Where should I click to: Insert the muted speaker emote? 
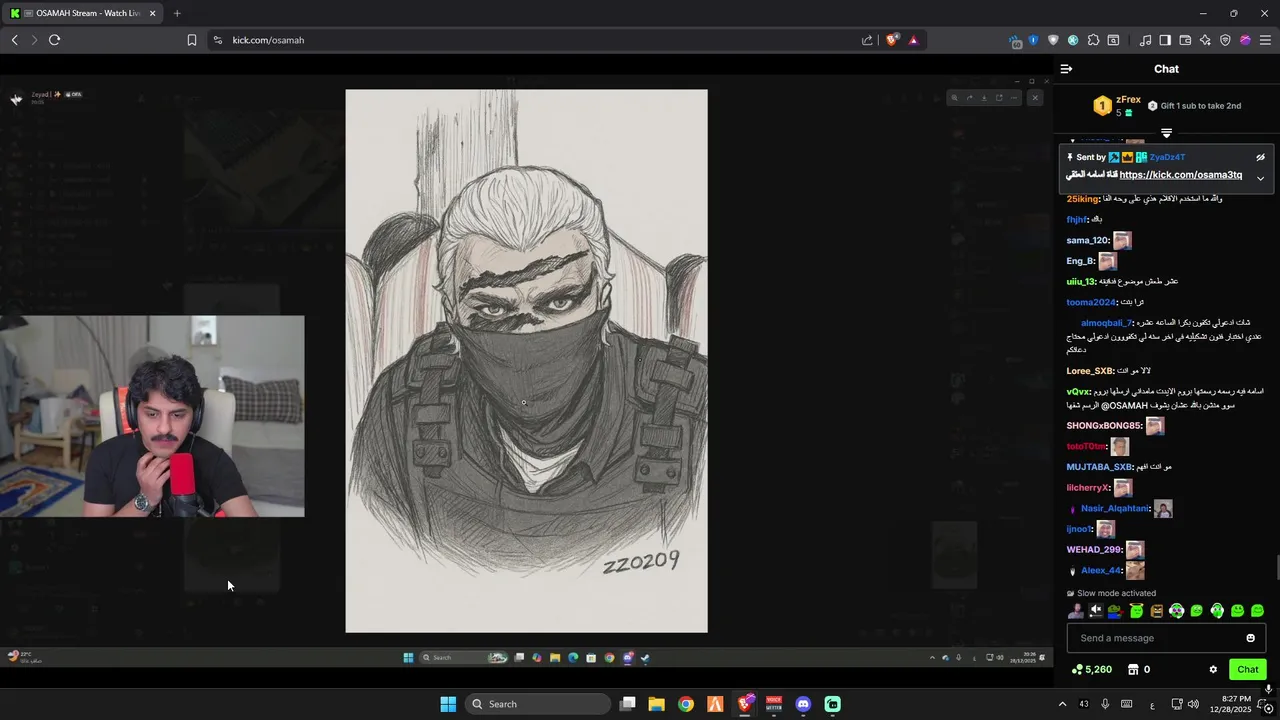click(1096, 611)
